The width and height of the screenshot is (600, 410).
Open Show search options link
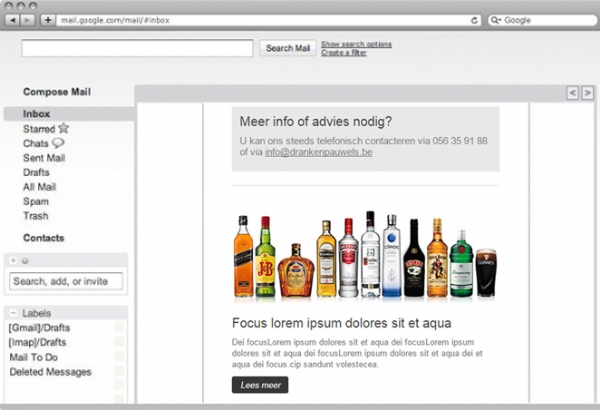tap(356, 44)
